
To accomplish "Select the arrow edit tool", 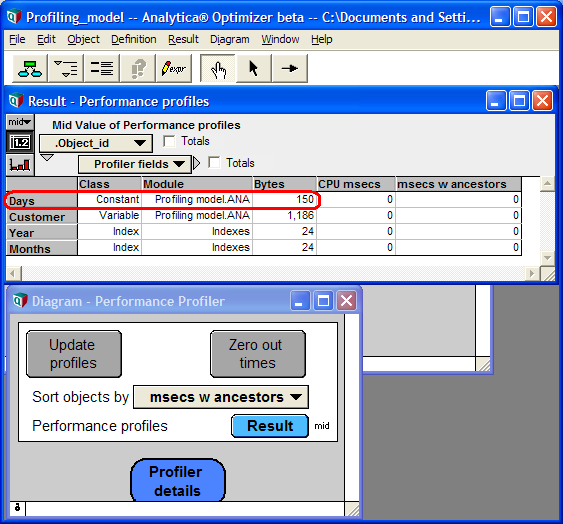I will [254, 68].
